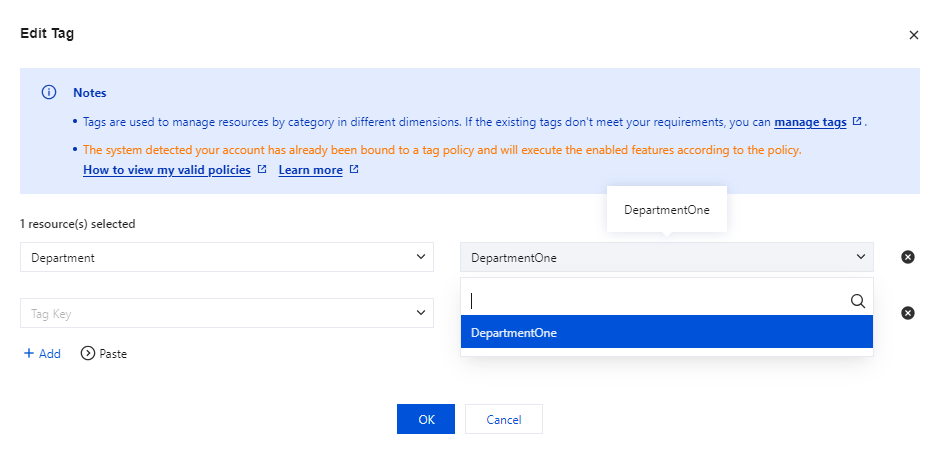The height and width of the screenshot is (454, 943).
Task: Collapse the DepartmentOne tag value dropdown
Action: (x=666, y=257)
